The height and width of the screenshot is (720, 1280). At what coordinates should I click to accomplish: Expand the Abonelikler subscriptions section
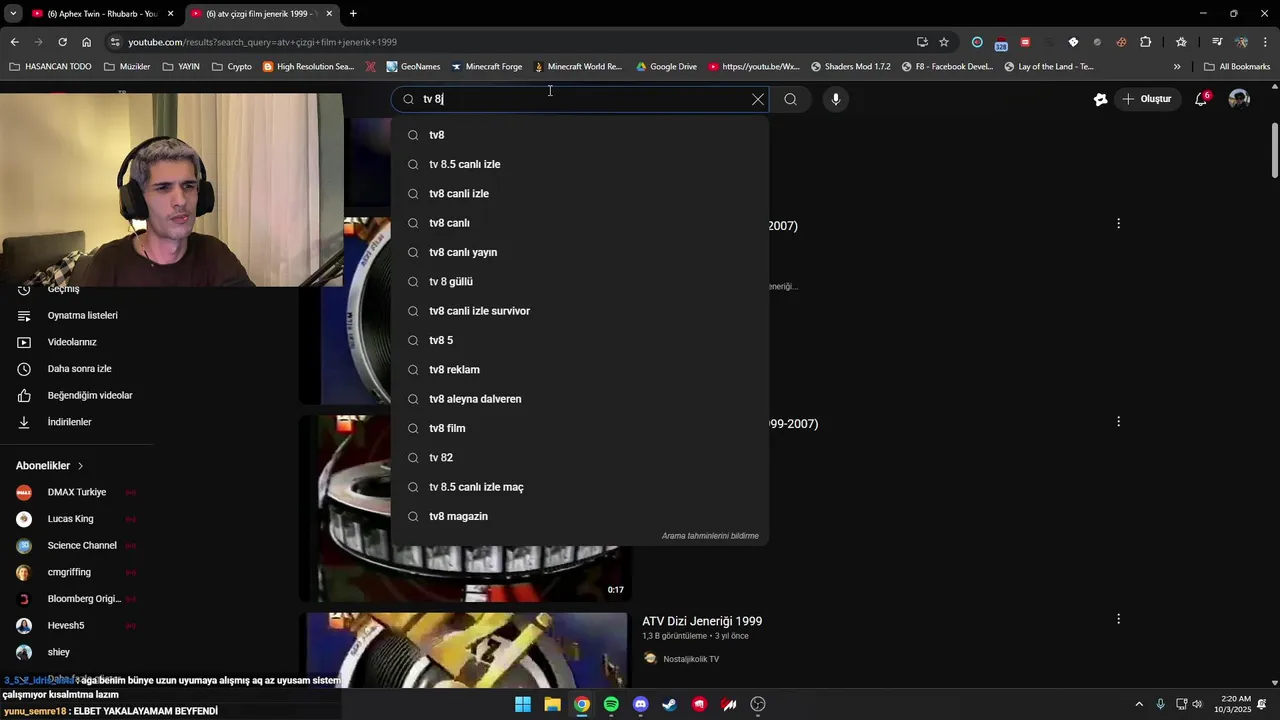[50, 466]
